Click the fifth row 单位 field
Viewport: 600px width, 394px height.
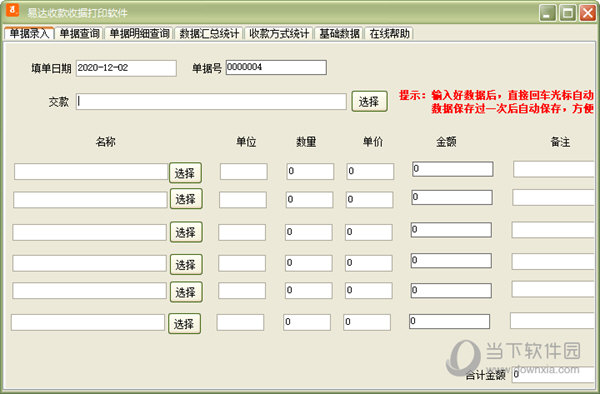[242, 291]
